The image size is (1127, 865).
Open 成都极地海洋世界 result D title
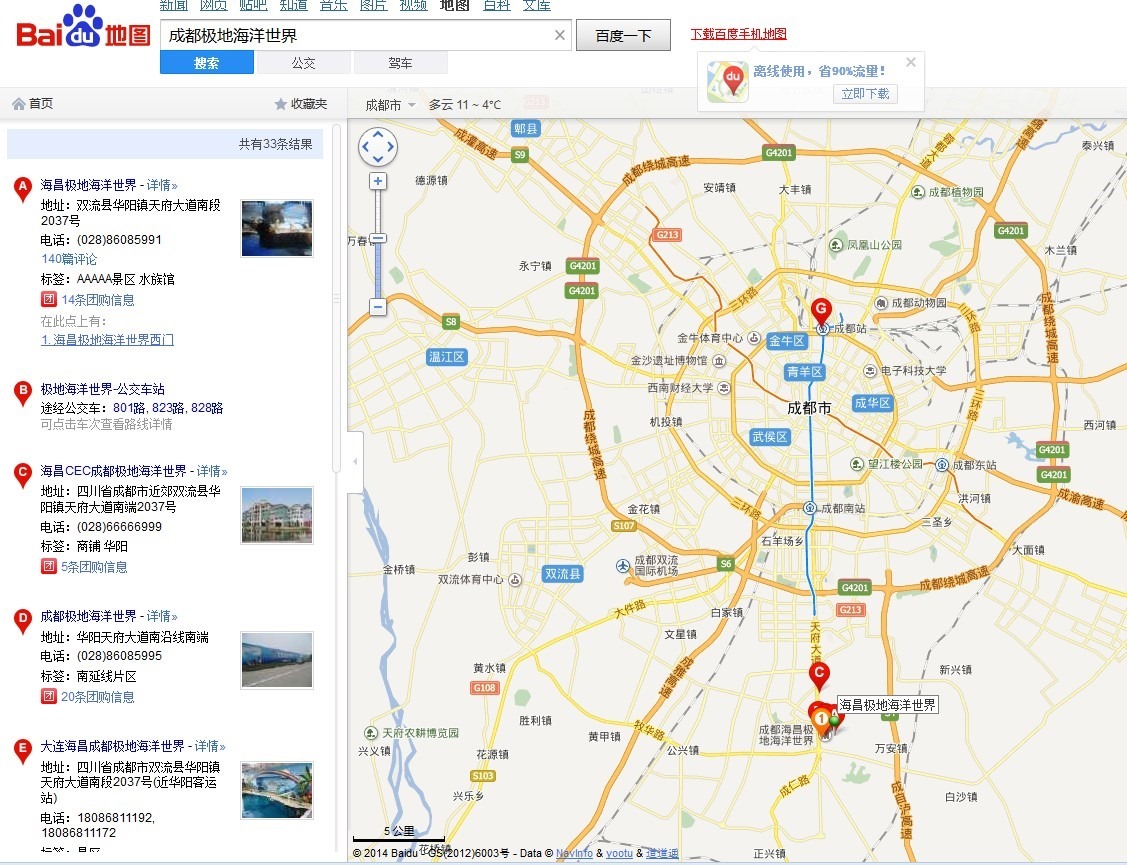click(x=88, y=616)
